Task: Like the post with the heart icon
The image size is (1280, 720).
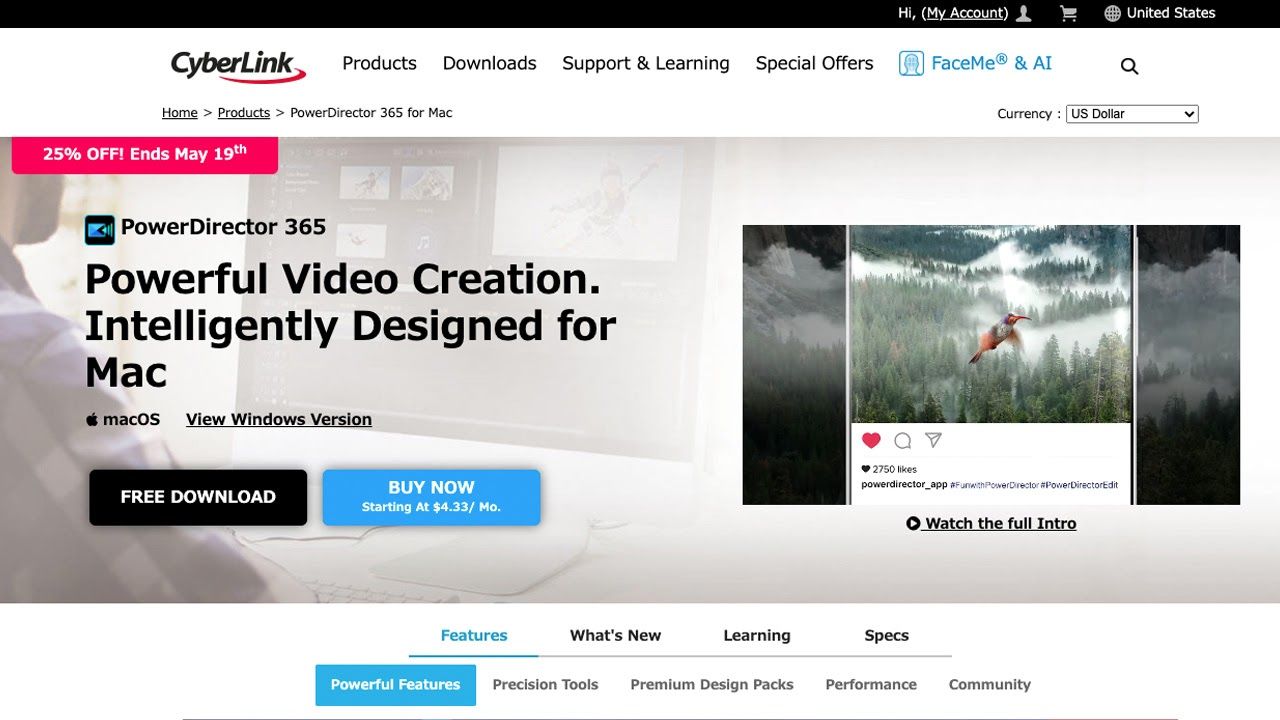Action: (871, 440)
